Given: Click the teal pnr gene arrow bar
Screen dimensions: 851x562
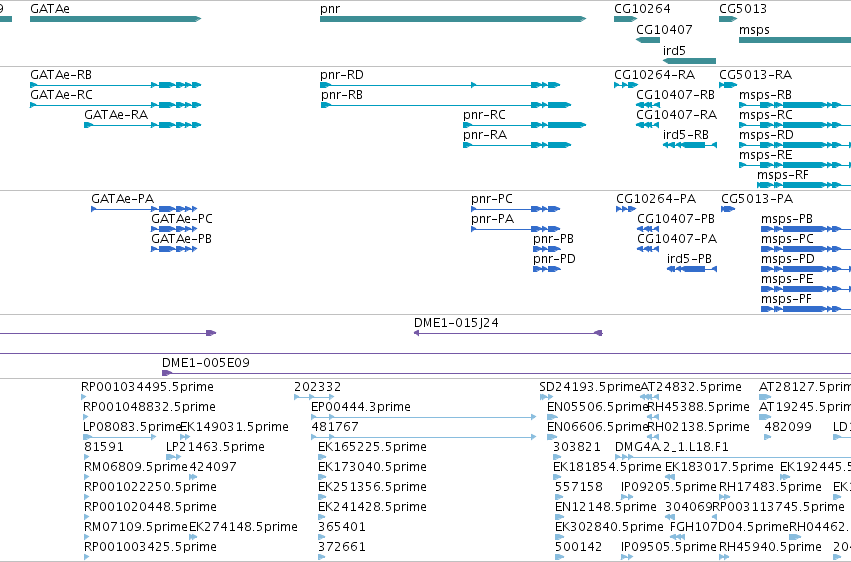Looking at the screenshot, I should 453,19.
